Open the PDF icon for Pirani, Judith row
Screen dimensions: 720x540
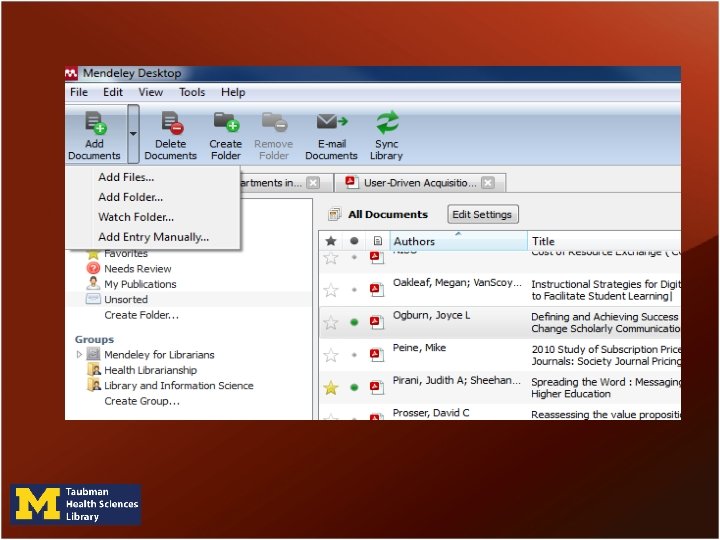tap(377, 388)
